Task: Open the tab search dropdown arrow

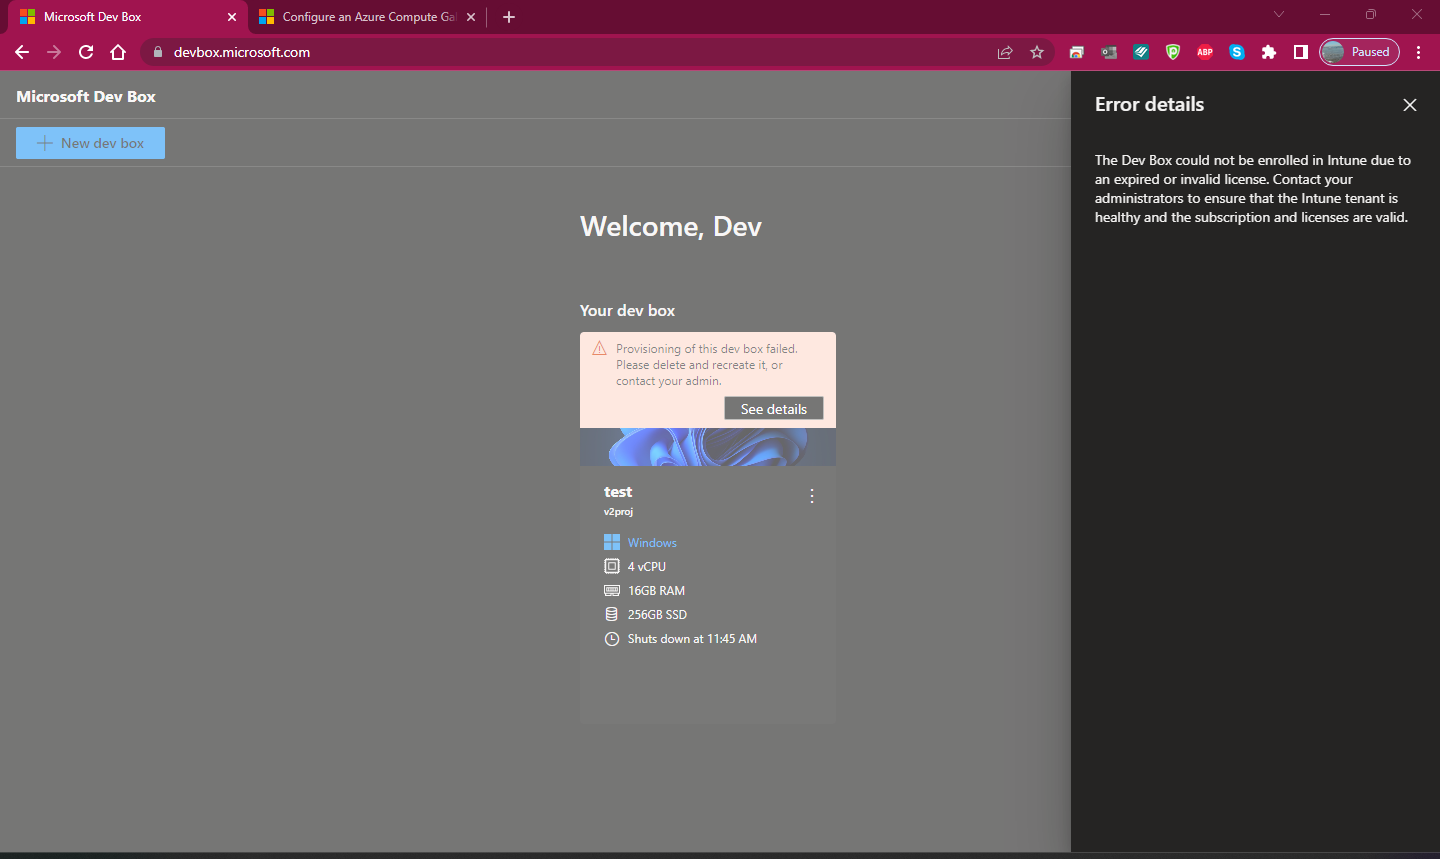Action: [1279, 14]
